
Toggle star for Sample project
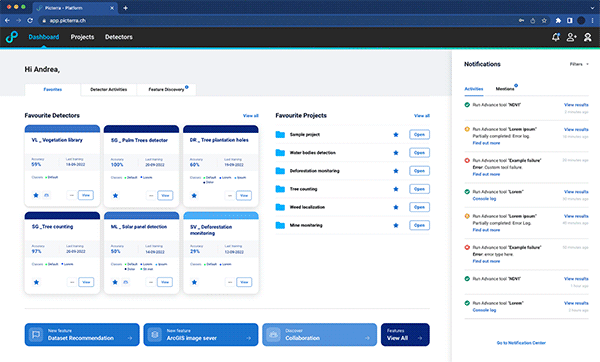tap(396, 135)
